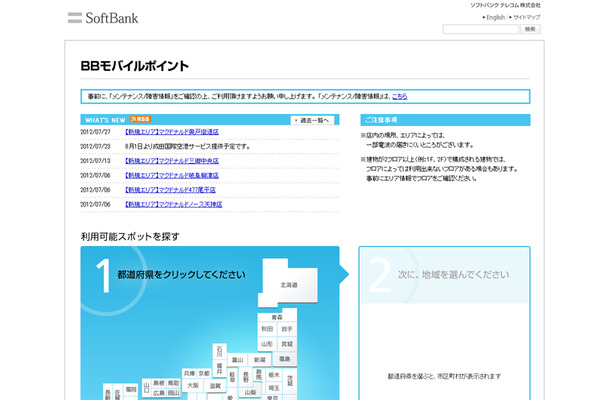Select 滋賀 prefecture tile

point(215,386)
